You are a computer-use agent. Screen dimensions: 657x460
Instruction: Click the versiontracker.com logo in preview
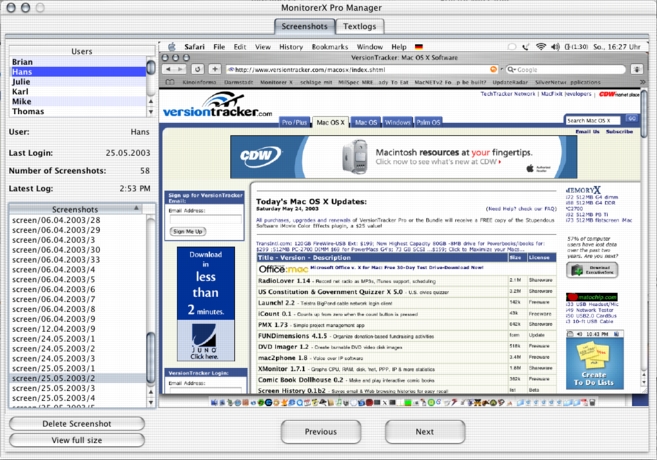coord(217,106)
